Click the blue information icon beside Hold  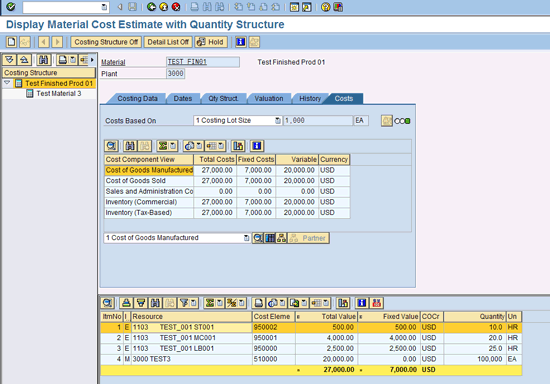pos(240,42)
